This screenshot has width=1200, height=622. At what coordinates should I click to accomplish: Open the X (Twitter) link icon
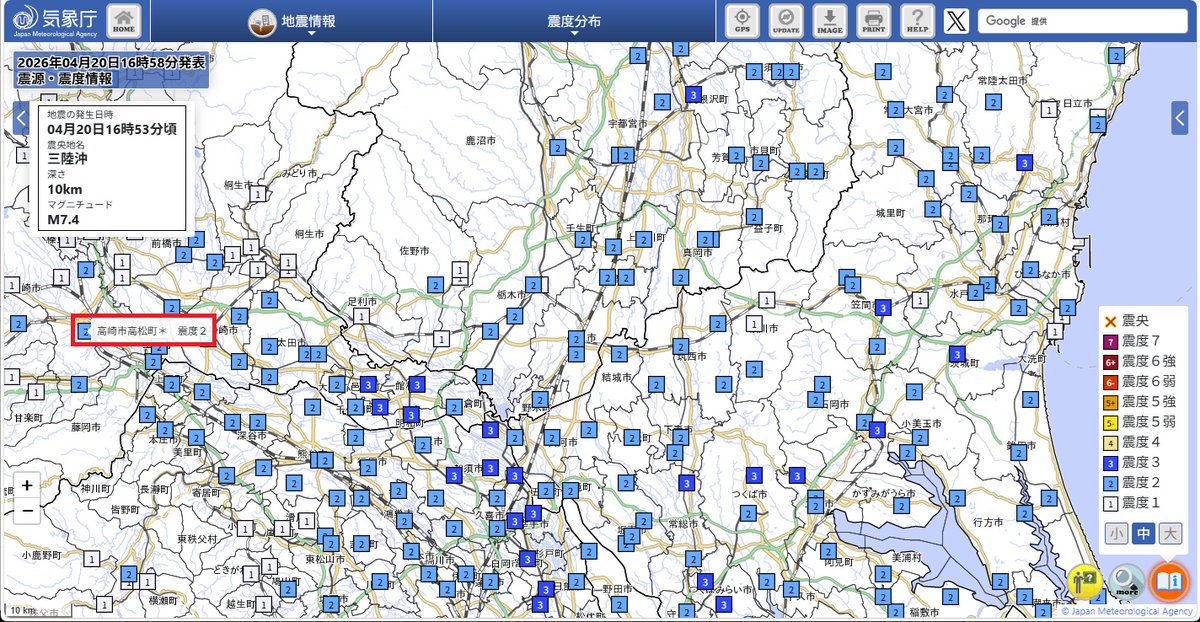pyautogui.click(x=958, y=21)
